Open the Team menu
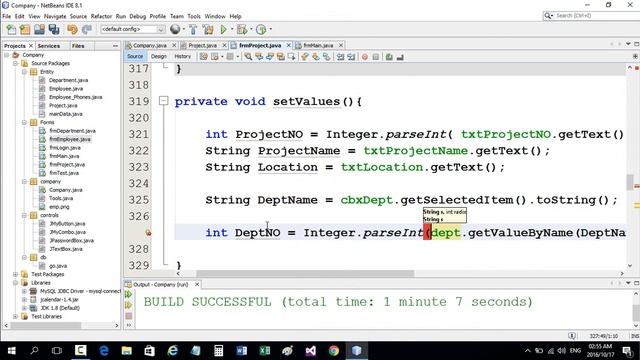Viewport: 640px width, 360px height. click(x=177, y=16)
